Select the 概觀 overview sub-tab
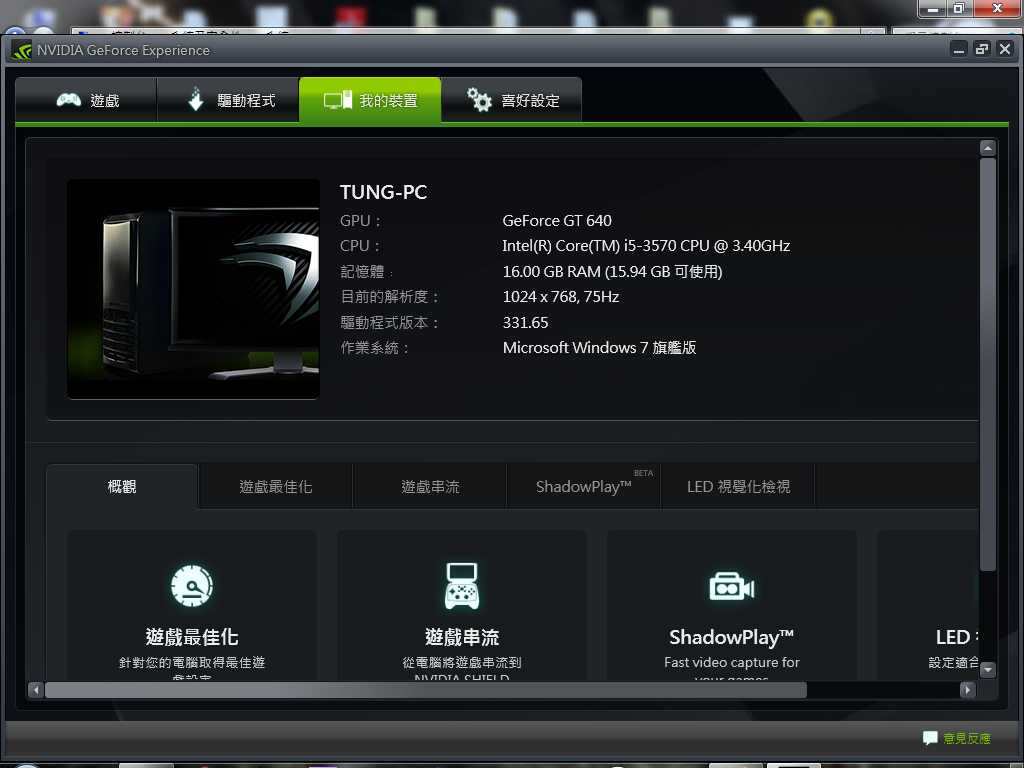The height and width of the screenshot is (768, 1024). pos(122,487)
